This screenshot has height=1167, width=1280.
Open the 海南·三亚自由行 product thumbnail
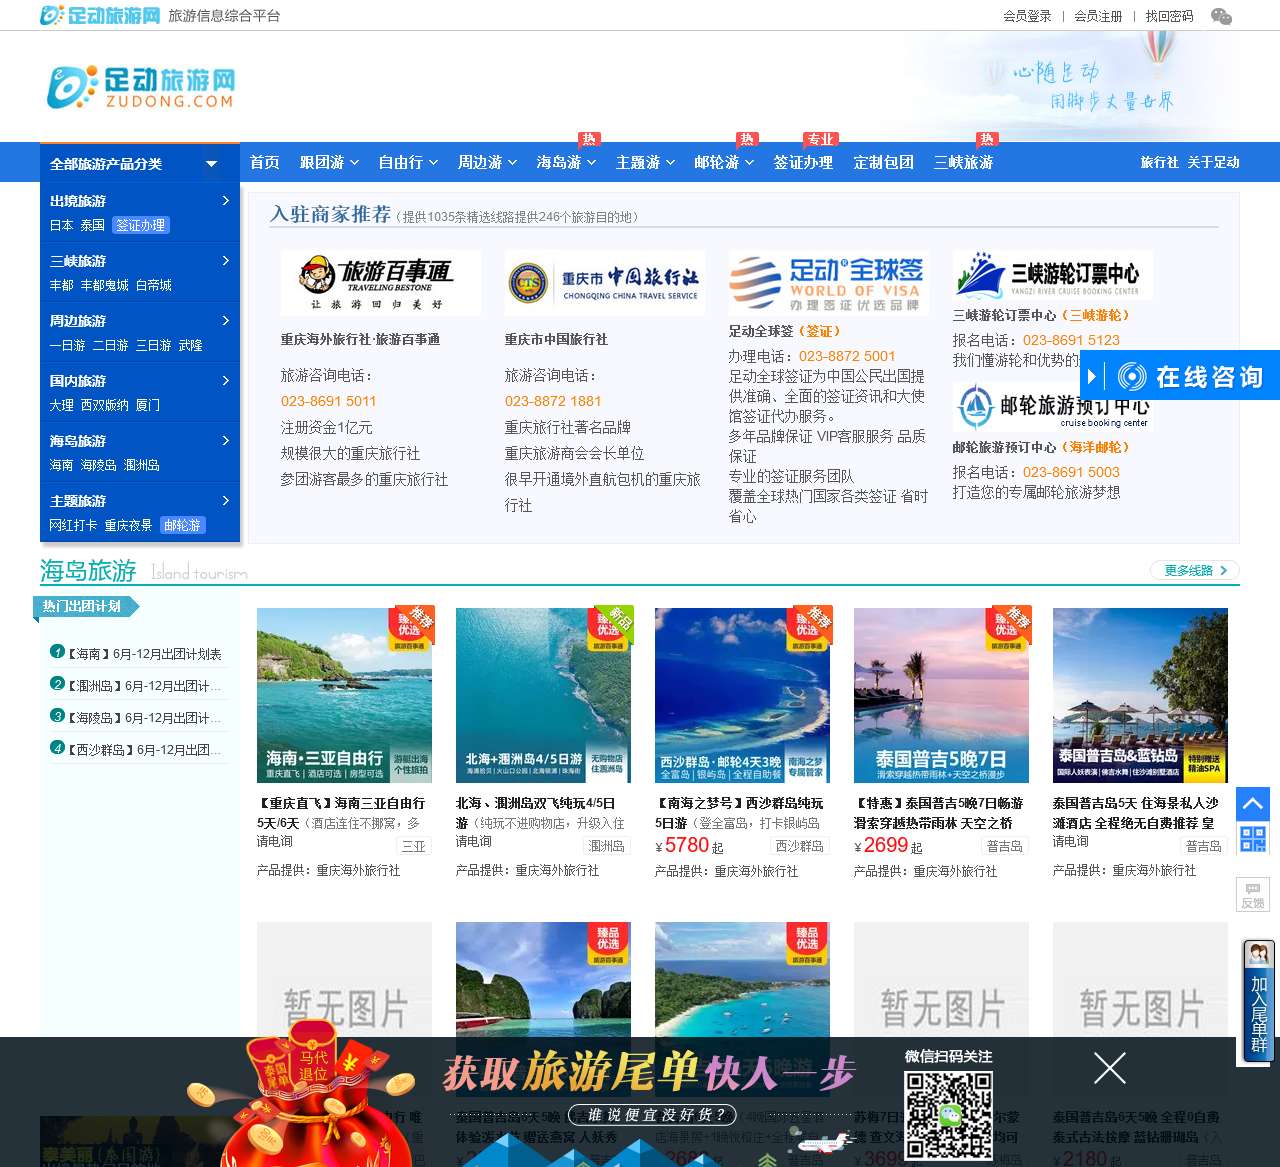coord(344,695)
